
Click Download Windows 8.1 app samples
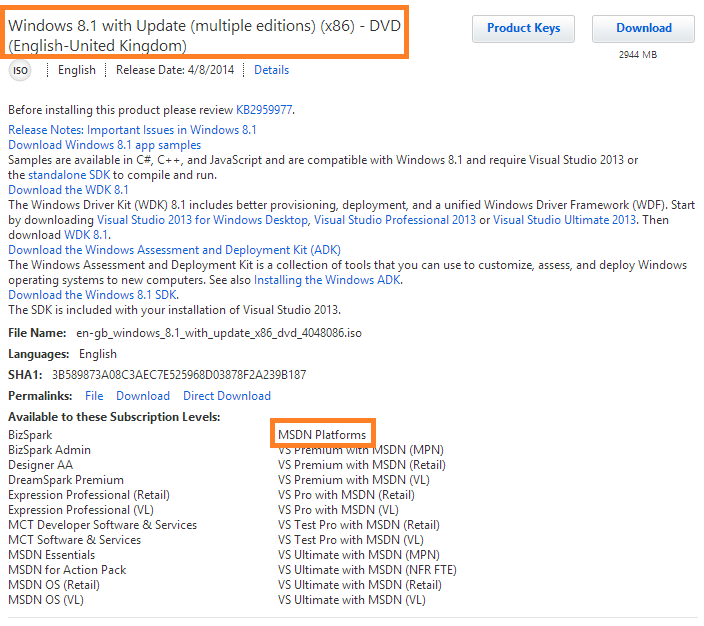point(104,145)
